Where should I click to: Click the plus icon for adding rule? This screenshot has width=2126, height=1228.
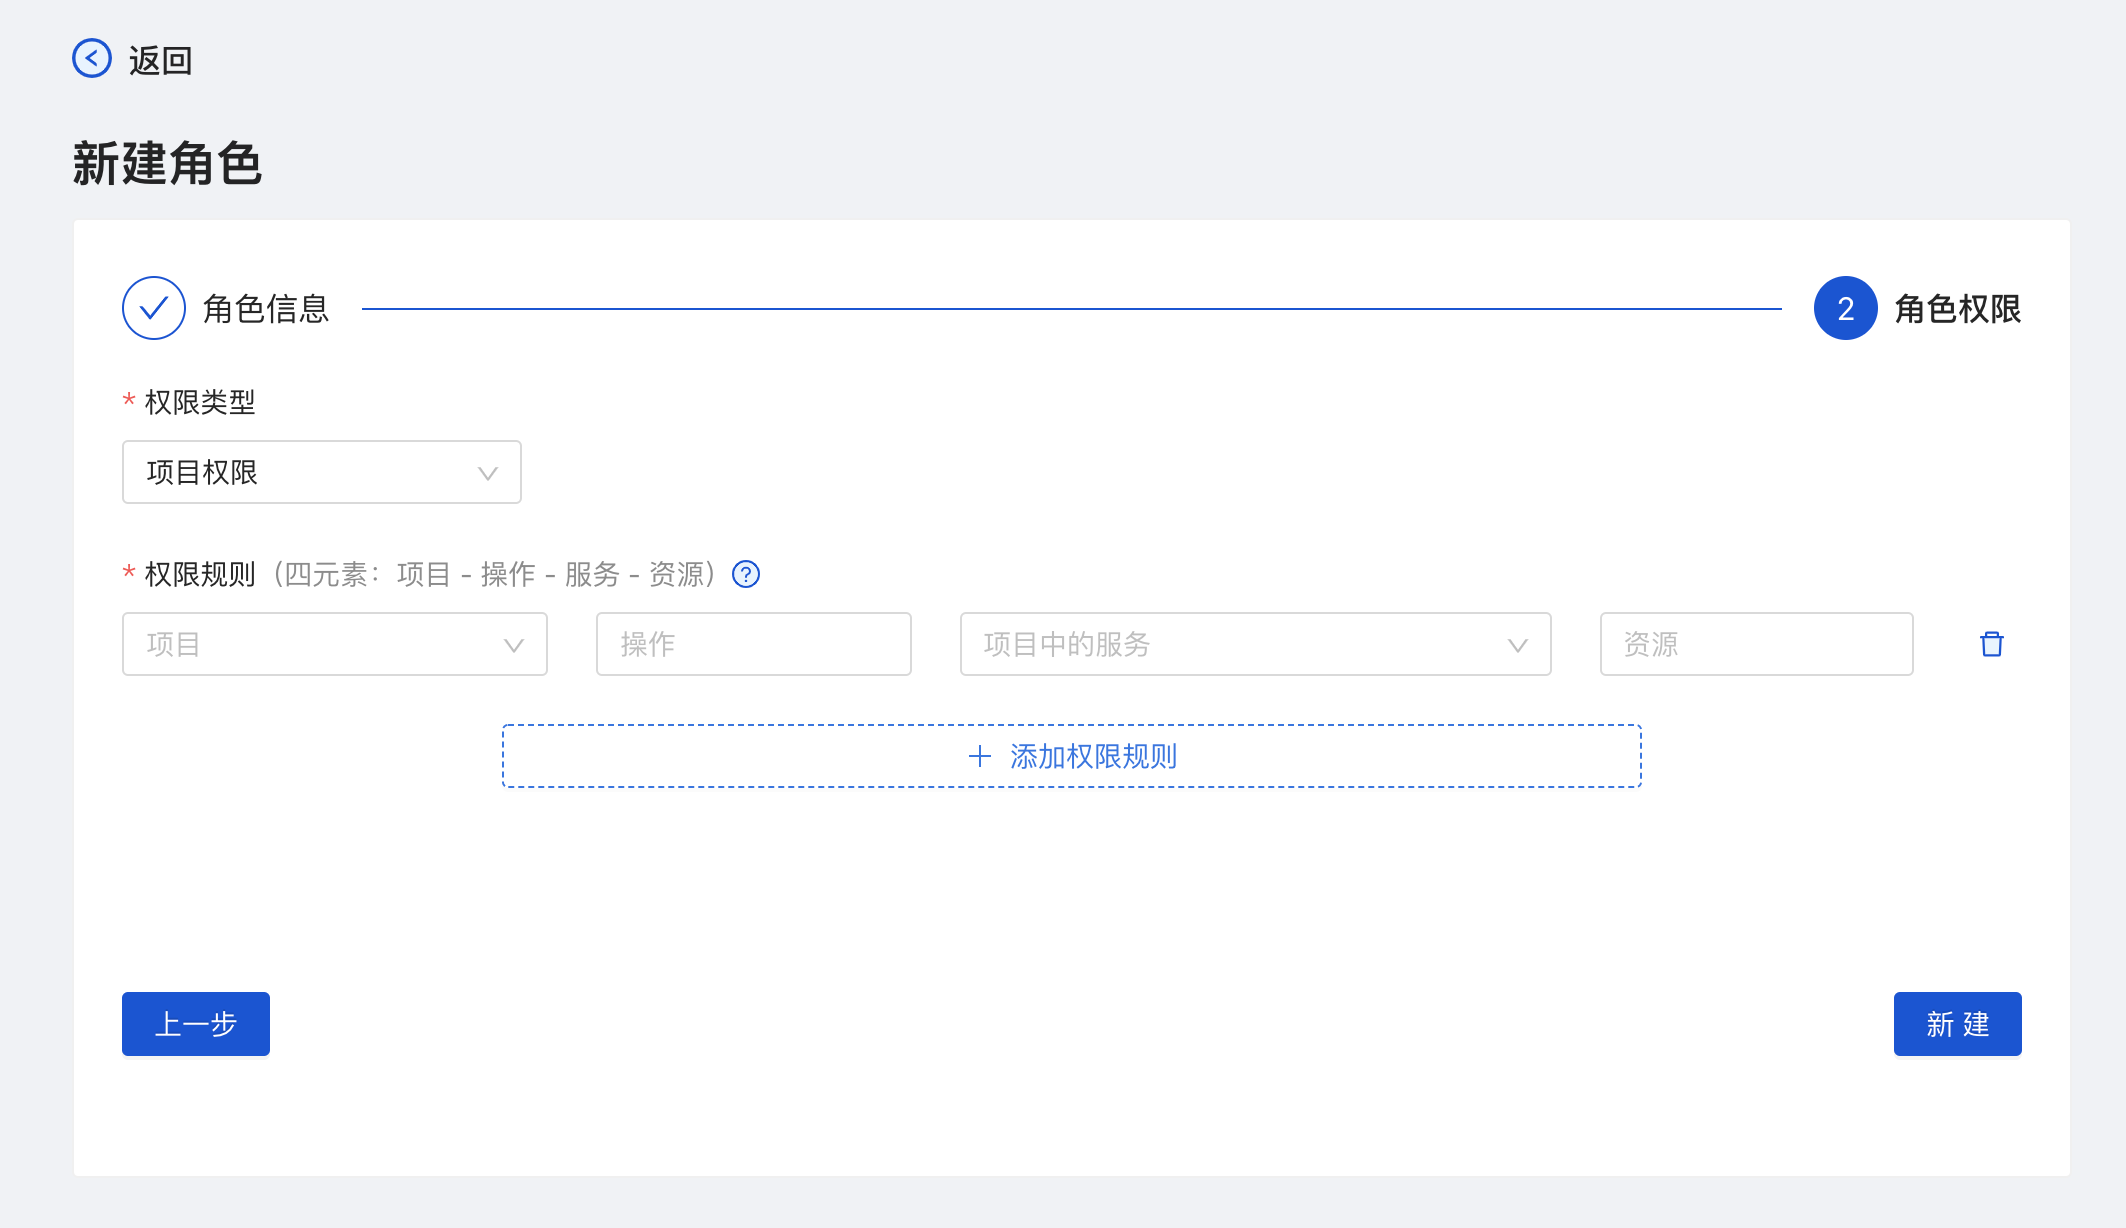tap(980, 756)
